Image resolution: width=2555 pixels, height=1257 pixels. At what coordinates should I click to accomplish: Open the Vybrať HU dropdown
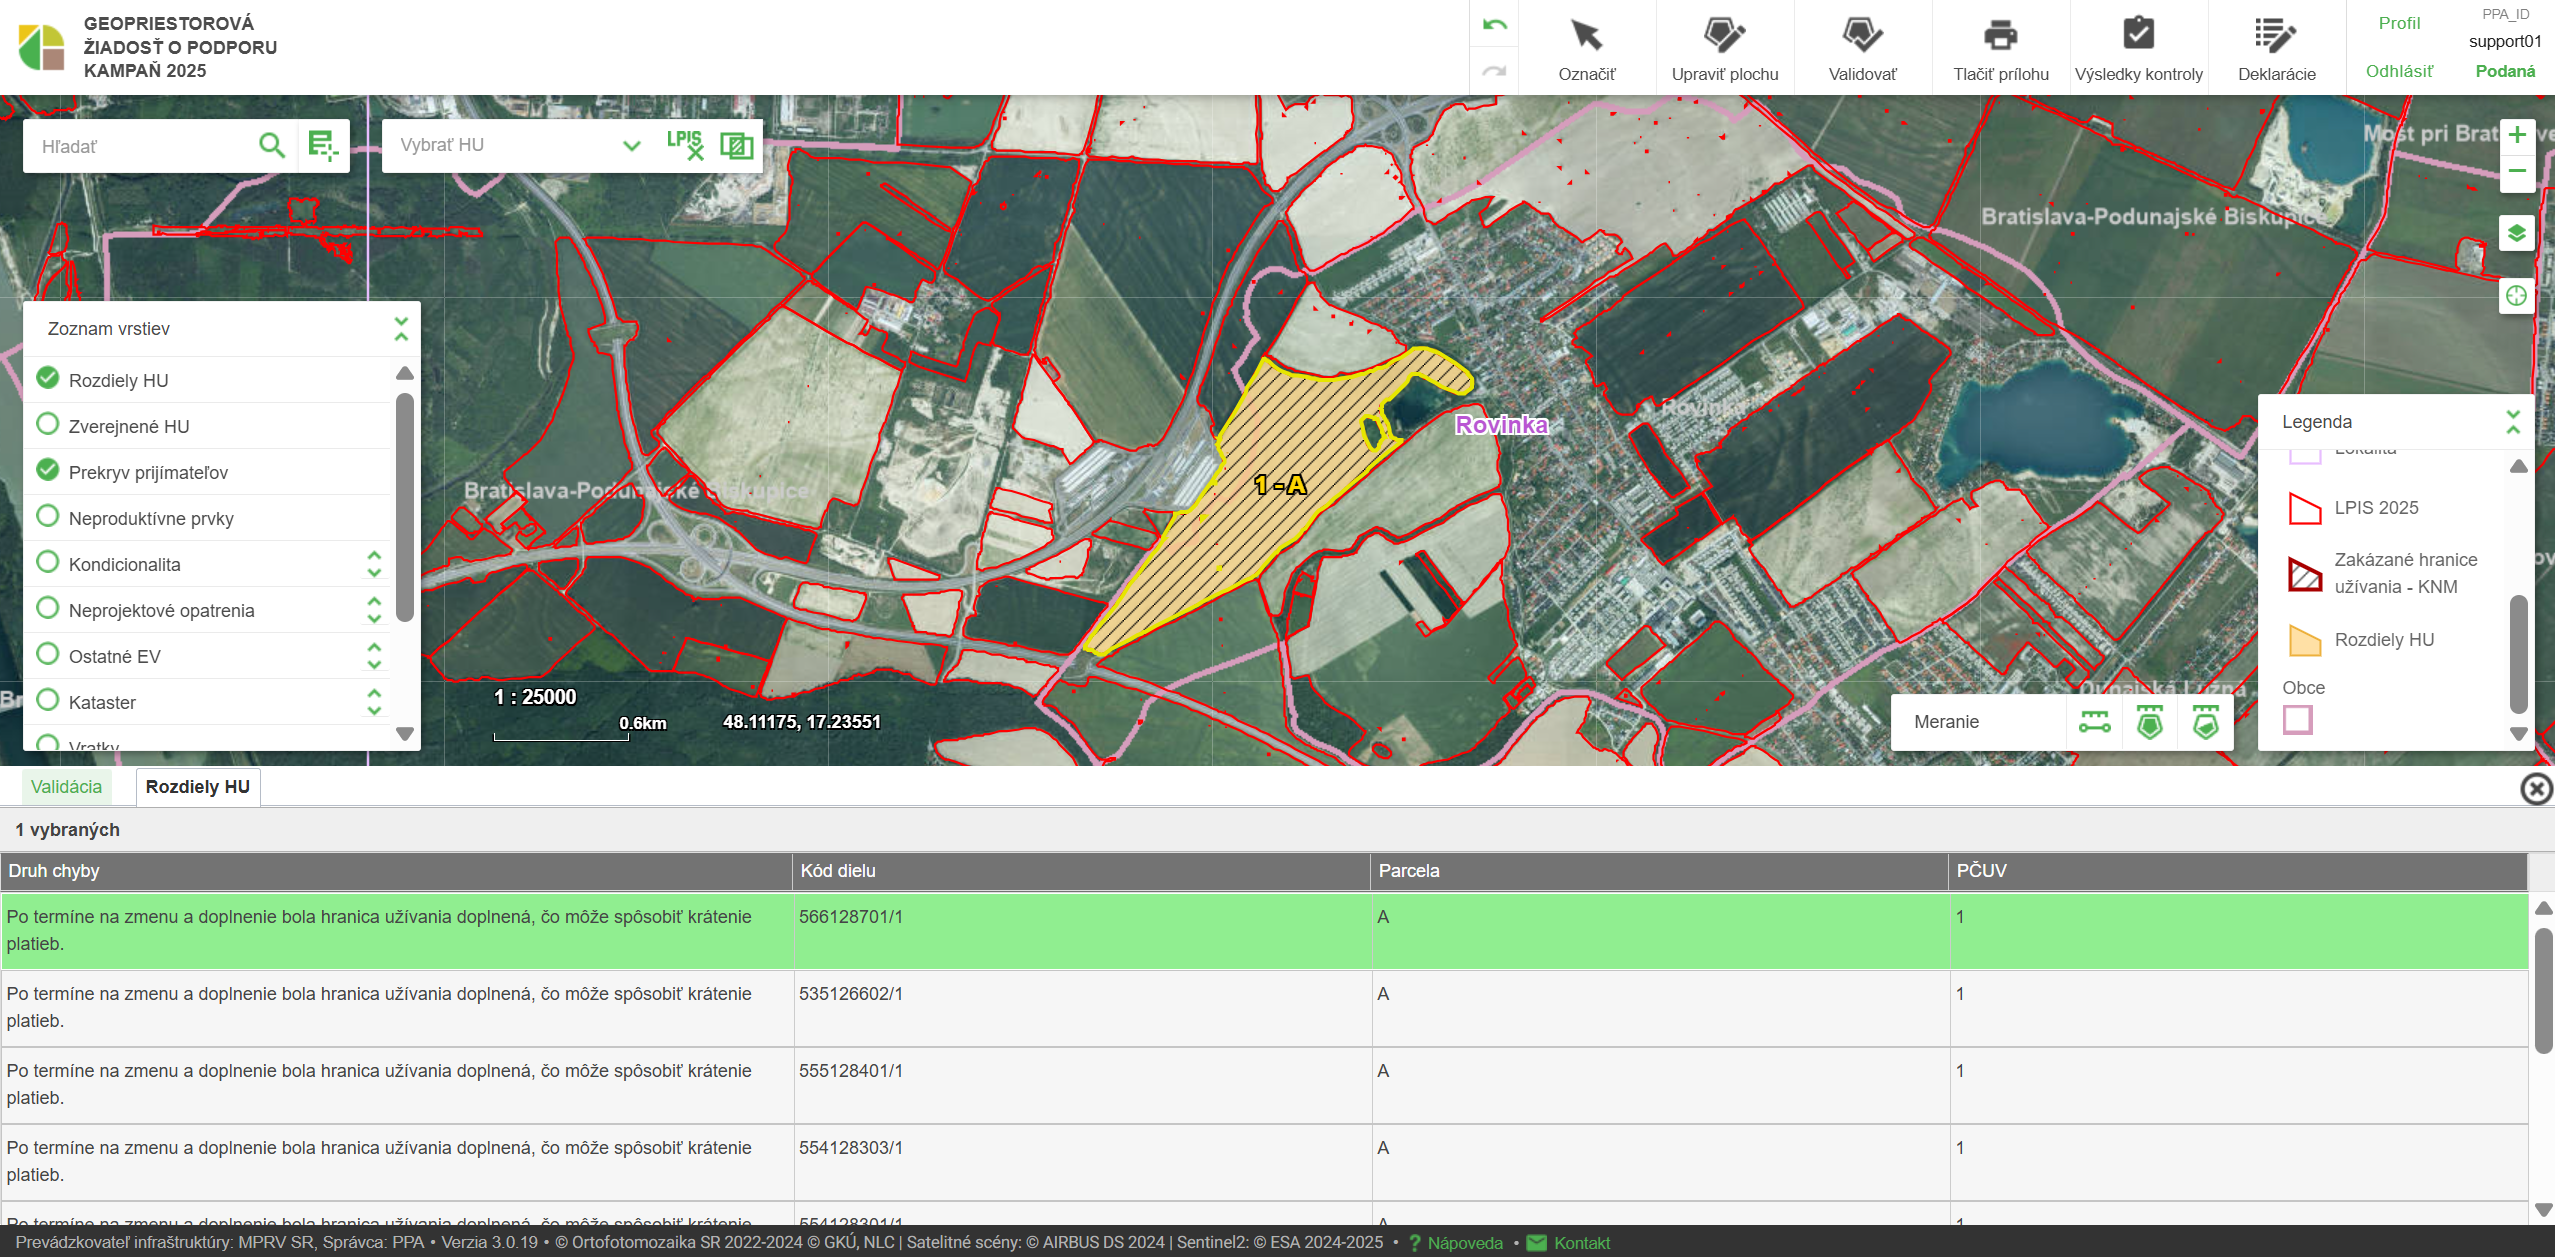pos(631,146)
